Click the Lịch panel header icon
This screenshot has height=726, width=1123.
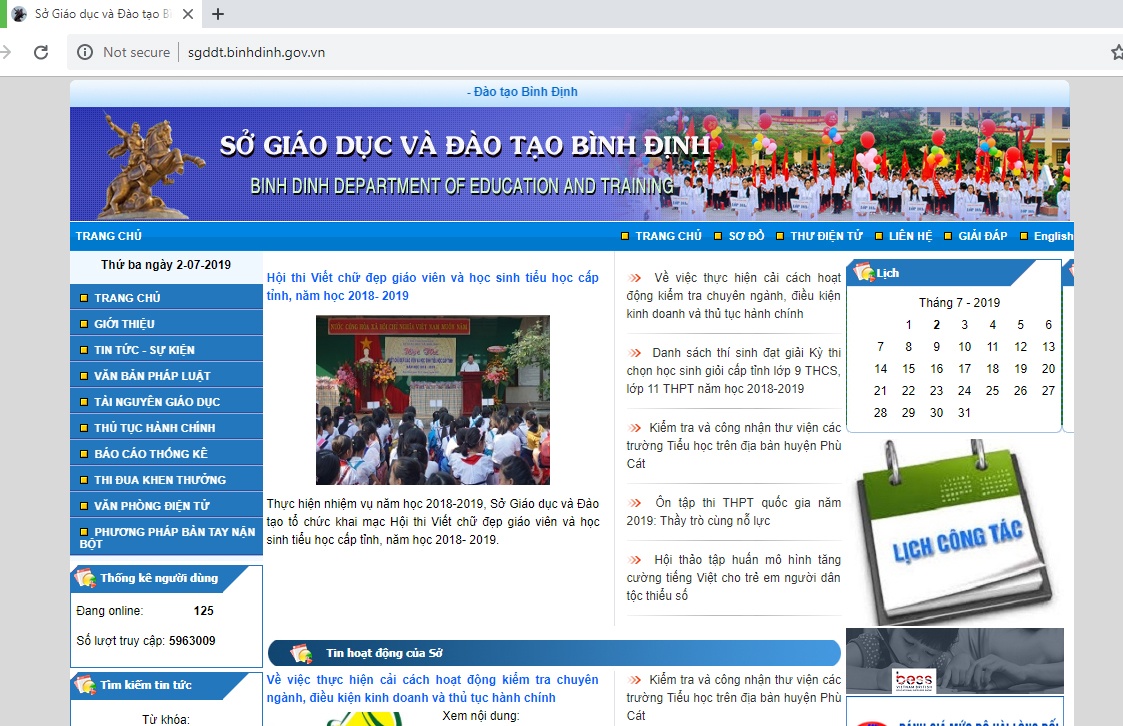862,270
